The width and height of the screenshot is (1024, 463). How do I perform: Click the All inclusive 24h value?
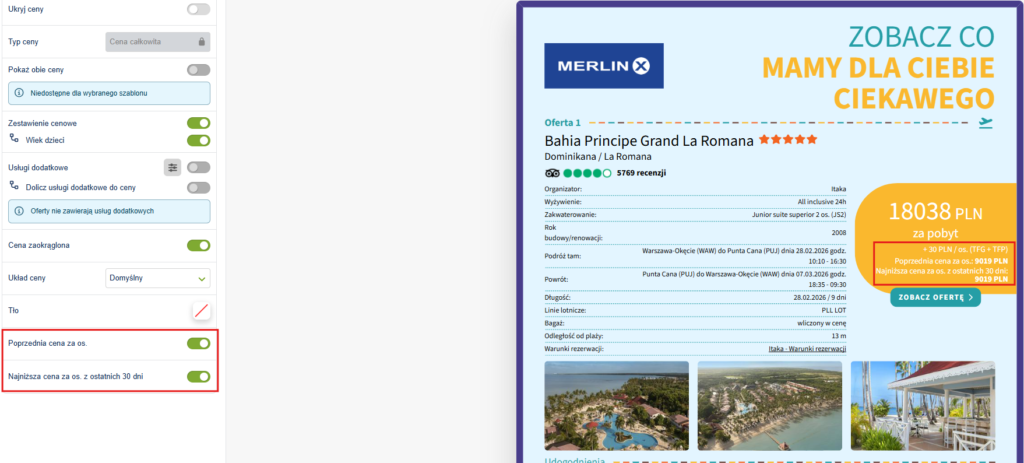click(822, 202)
